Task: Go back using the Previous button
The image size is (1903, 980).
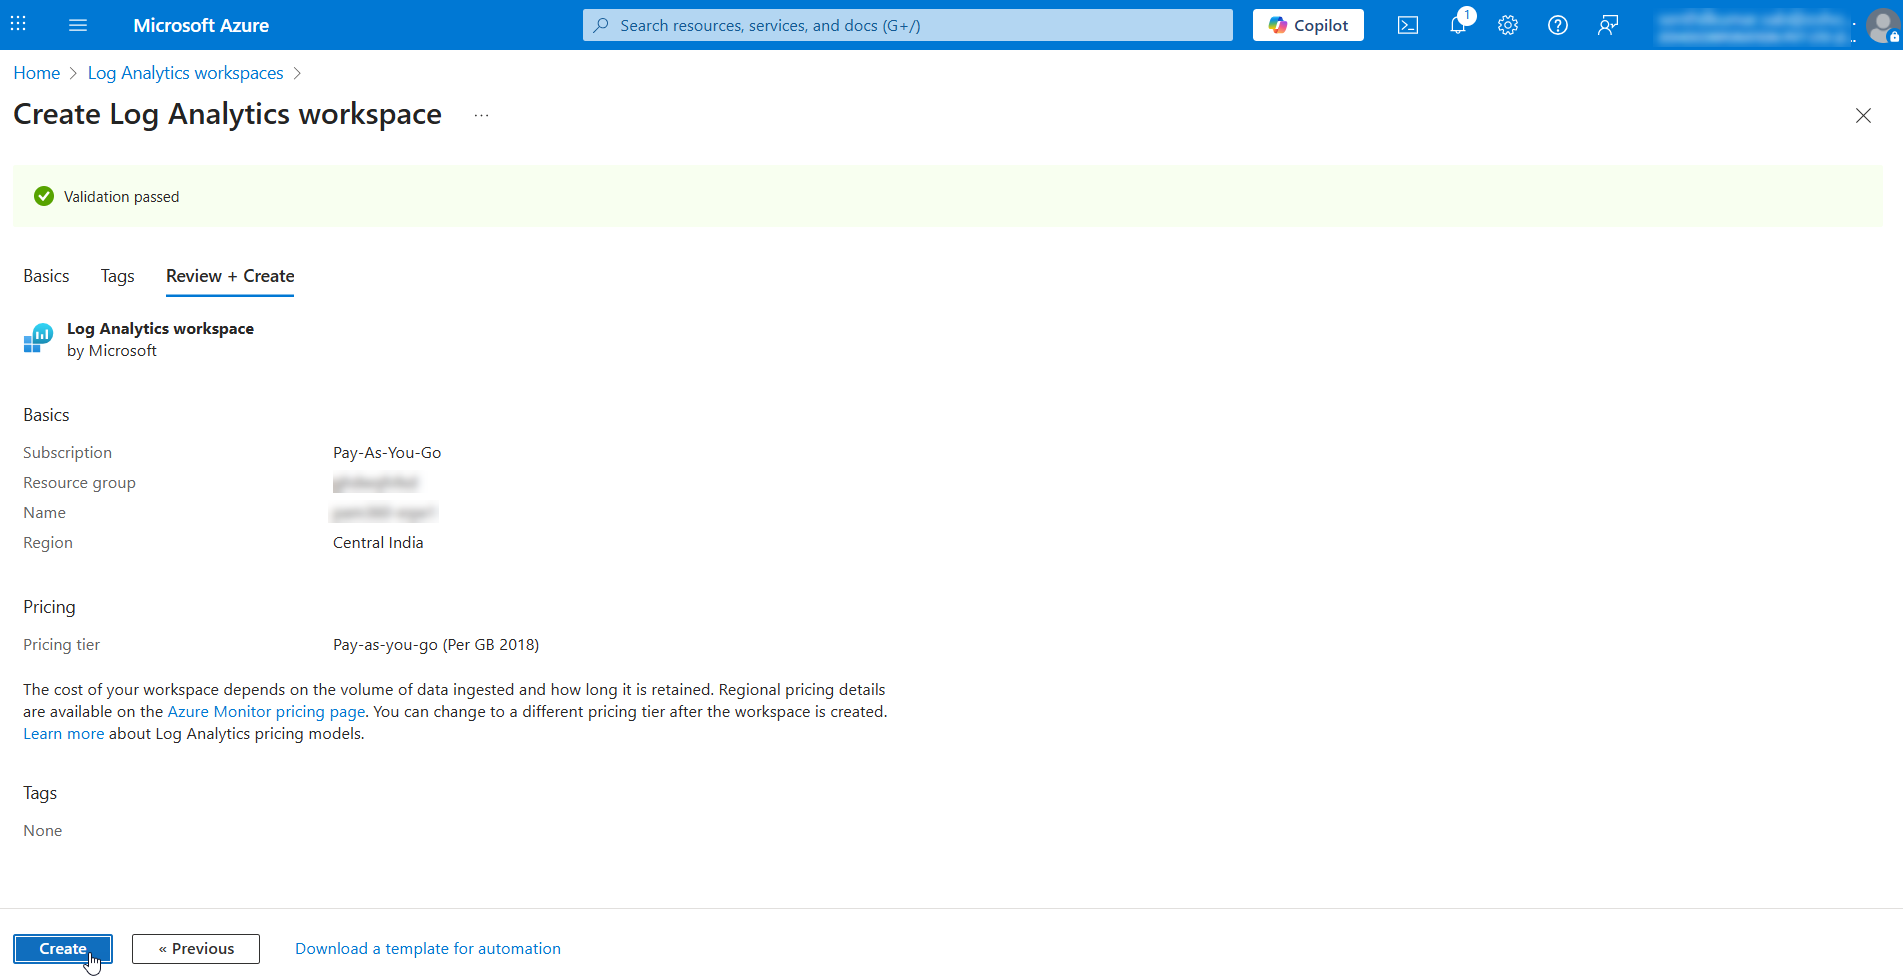Action: tap(195, 948)
